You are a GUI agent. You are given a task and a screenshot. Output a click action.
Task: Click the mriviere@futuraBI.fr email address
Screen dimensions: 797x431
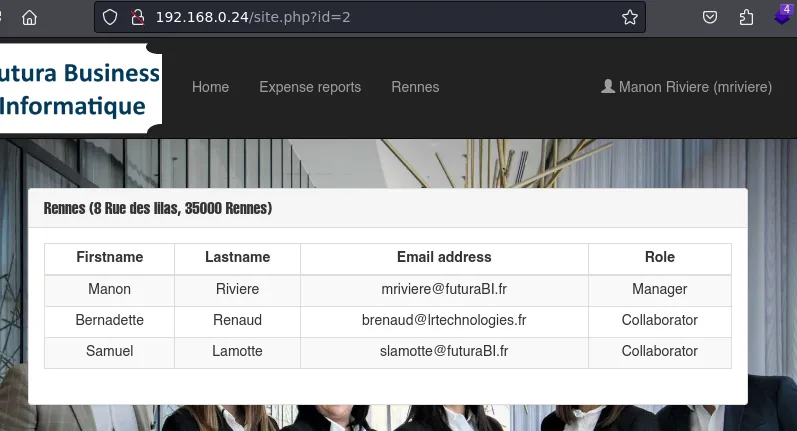click(444, 289)
